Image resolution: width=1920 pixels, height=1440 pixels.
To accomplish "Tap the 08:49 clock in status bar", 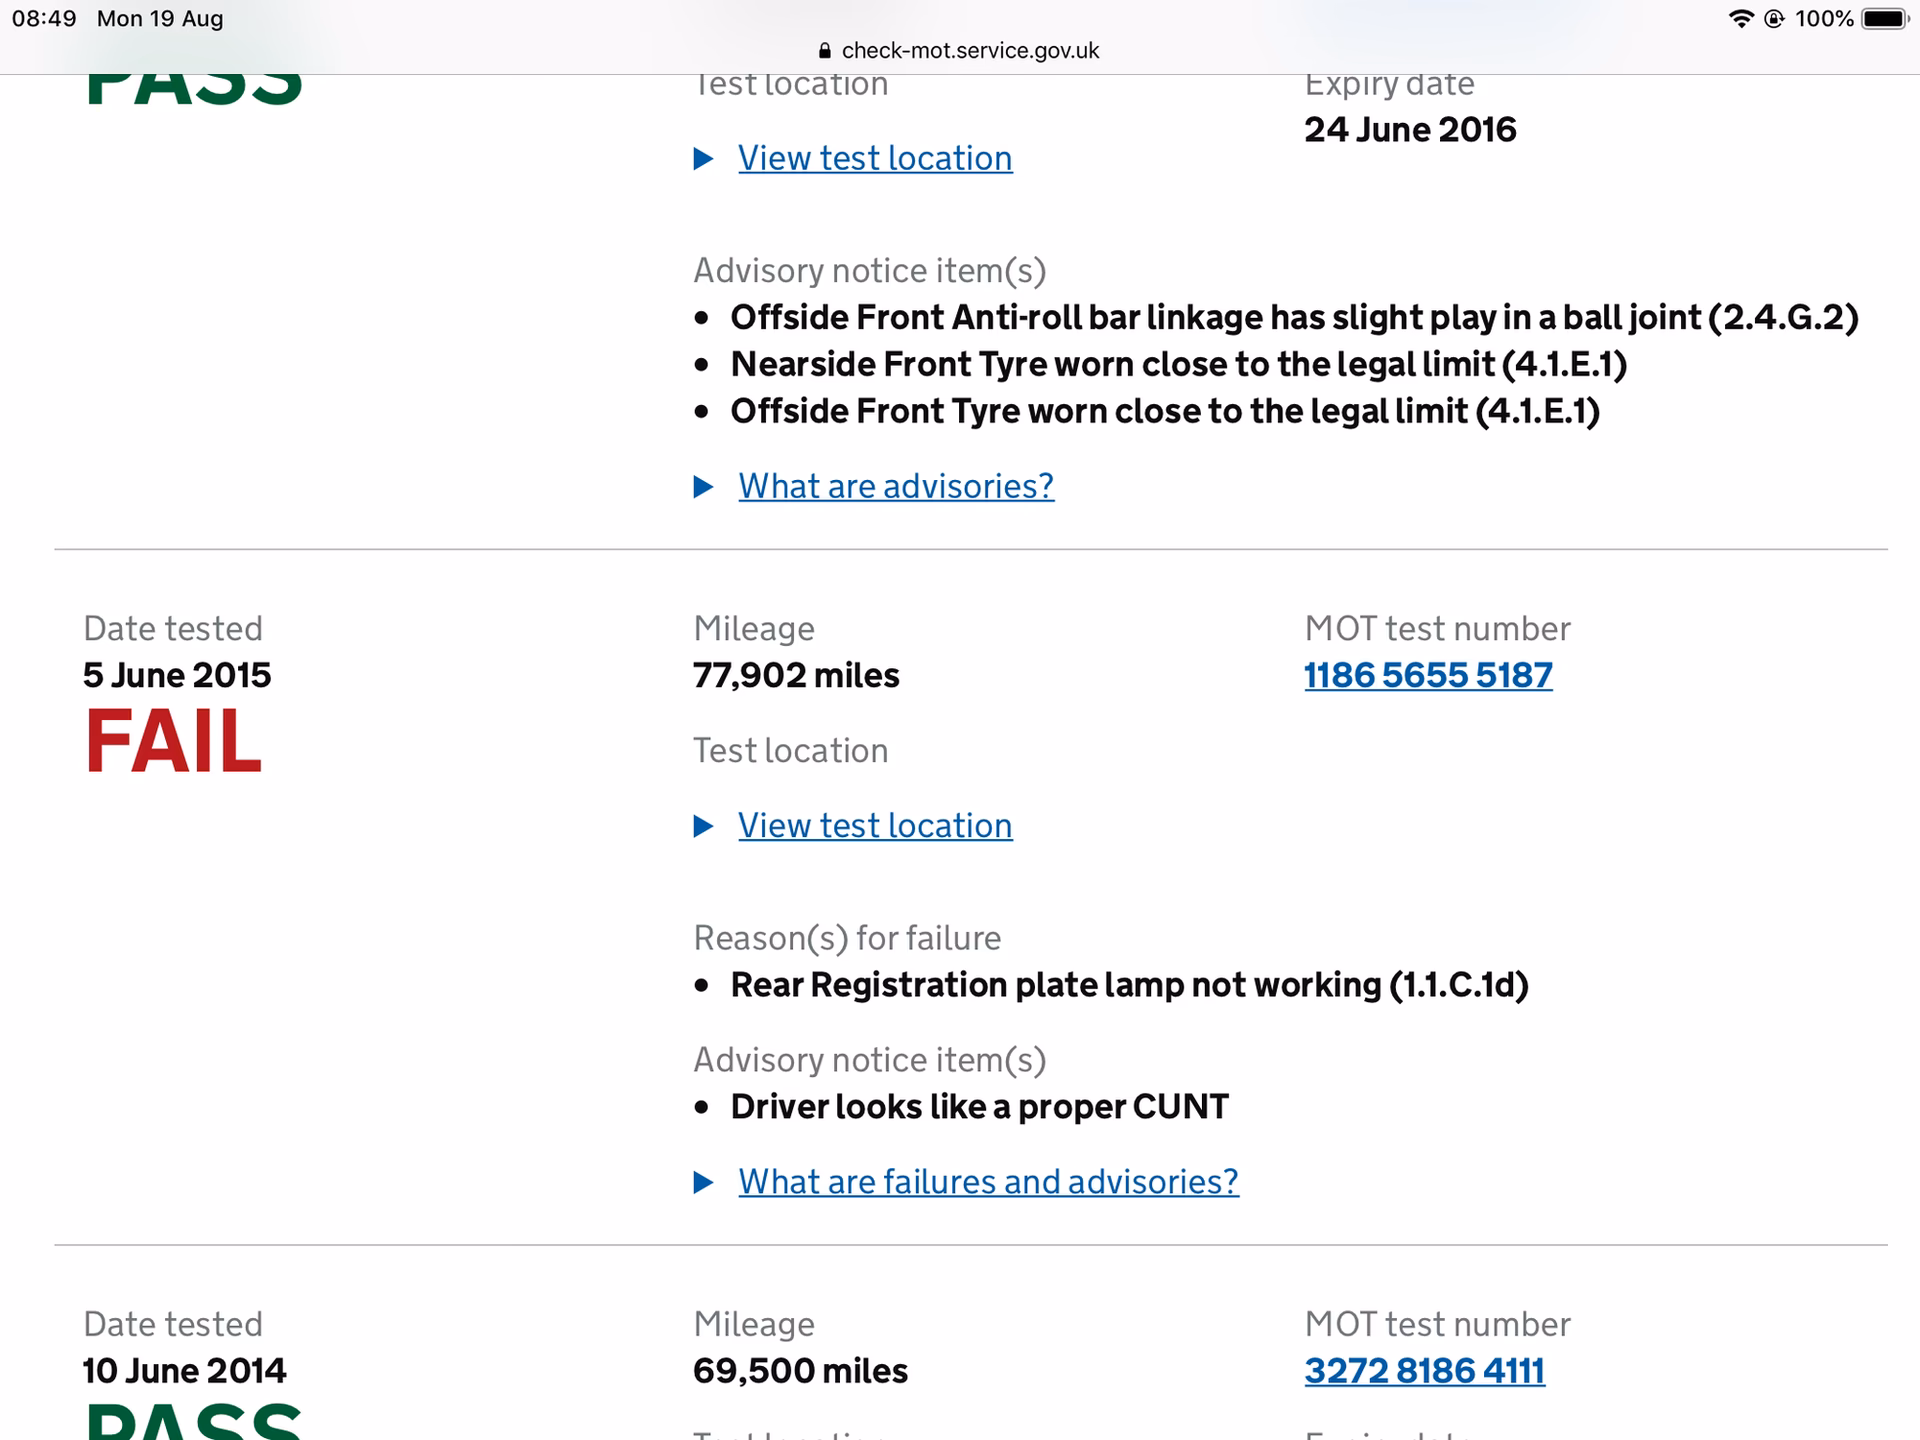I will click(44, 19).
